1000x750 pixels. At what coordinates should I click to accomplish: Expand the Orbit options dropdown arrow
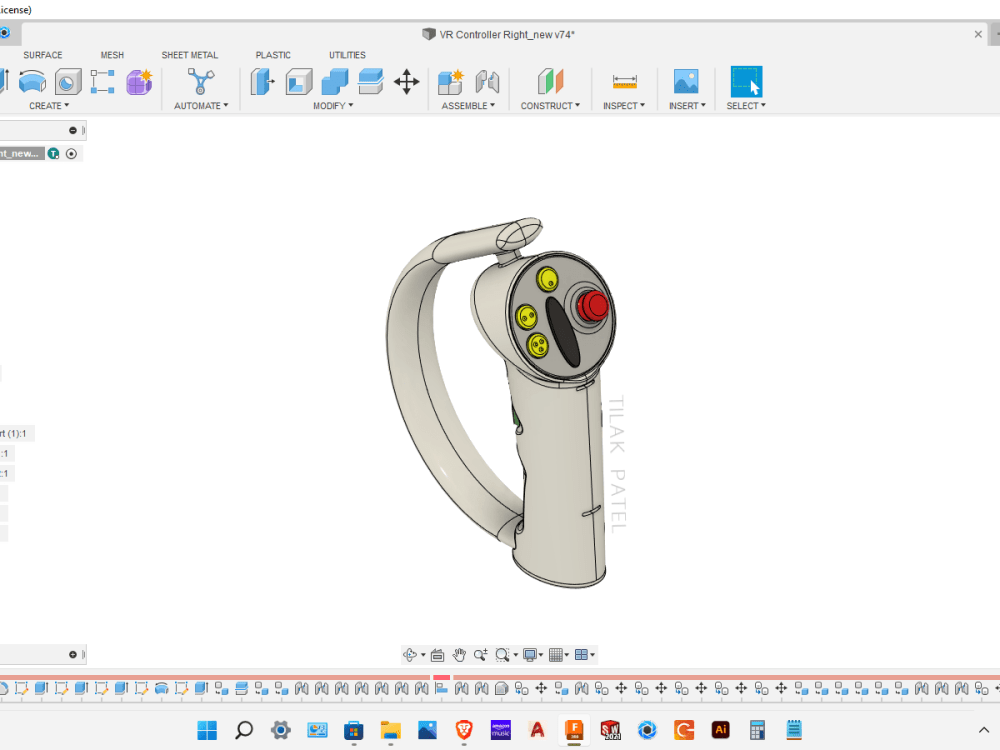423,655
